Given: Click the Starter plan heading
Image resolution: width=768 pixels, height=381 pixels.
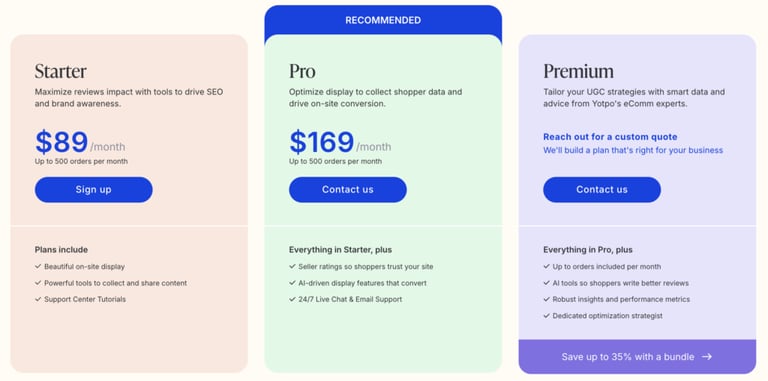Looking at the screenshot, I should 60,71.
